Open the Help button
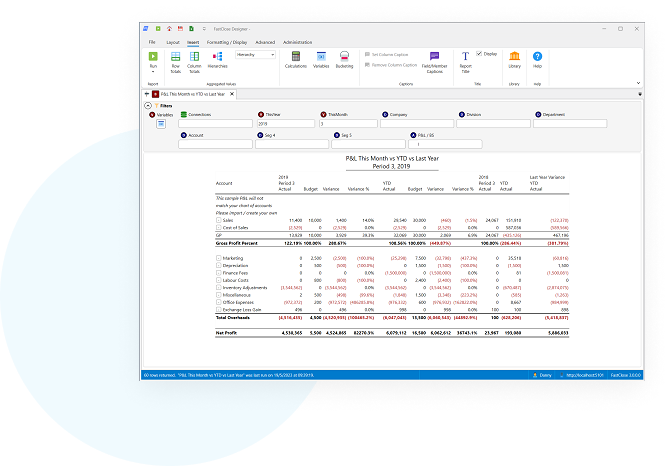The image size is (672, 466). point(537,58)
